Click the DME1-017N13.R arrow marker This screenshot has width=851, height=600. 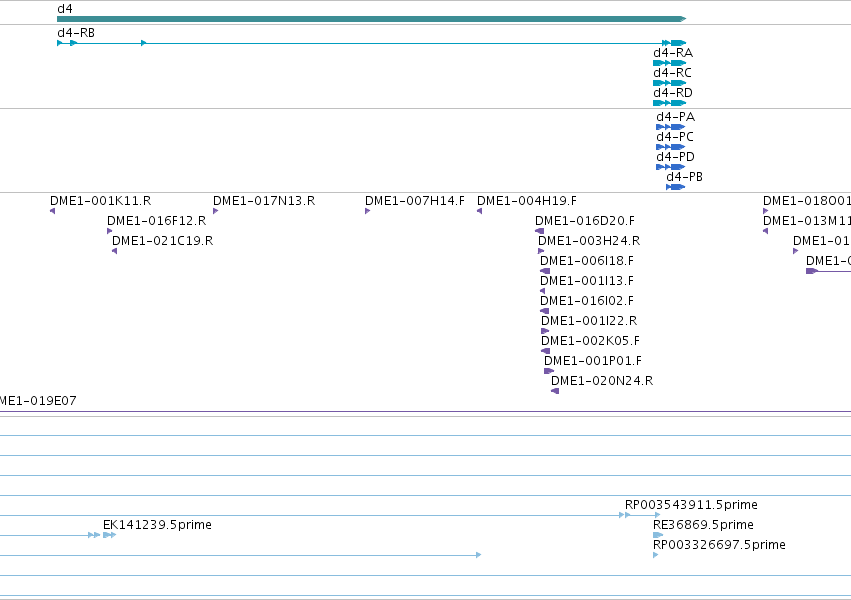pyautogui.click(x=215, y=211)
